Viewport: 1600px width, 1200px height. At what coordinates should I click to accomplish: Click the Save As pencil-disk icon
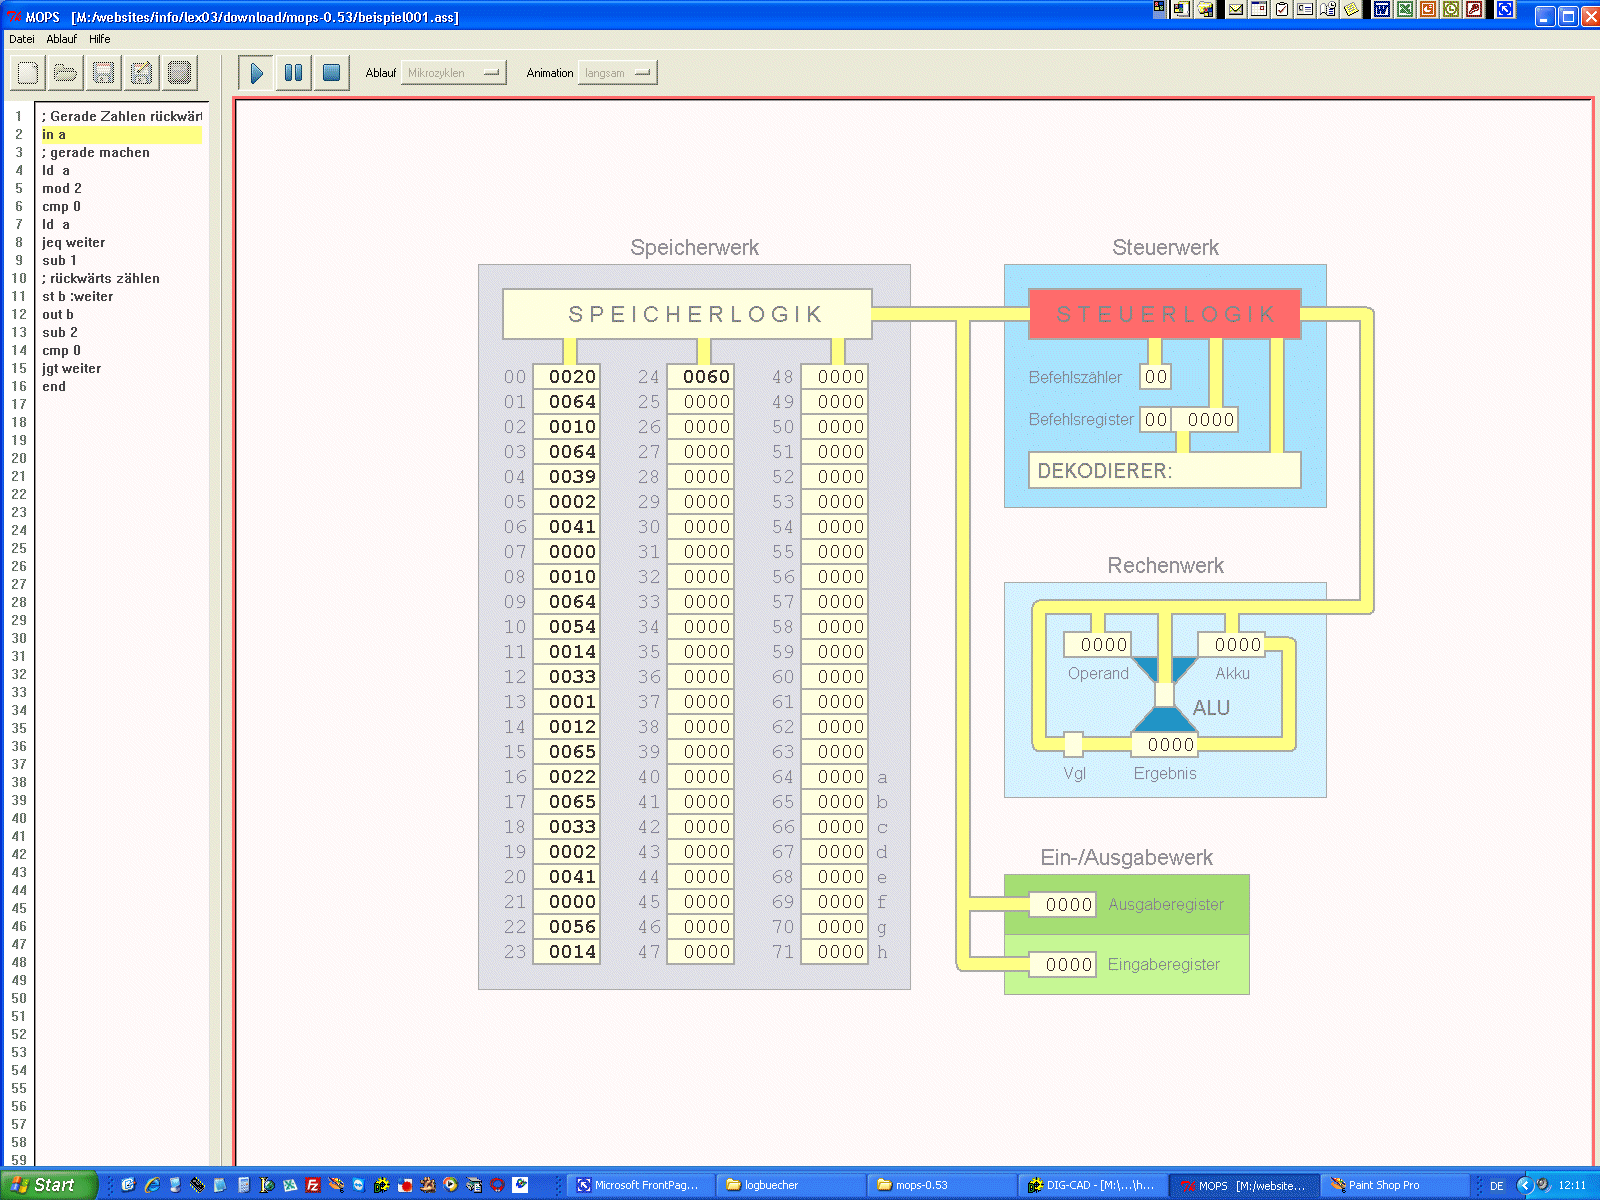(141, 73)
